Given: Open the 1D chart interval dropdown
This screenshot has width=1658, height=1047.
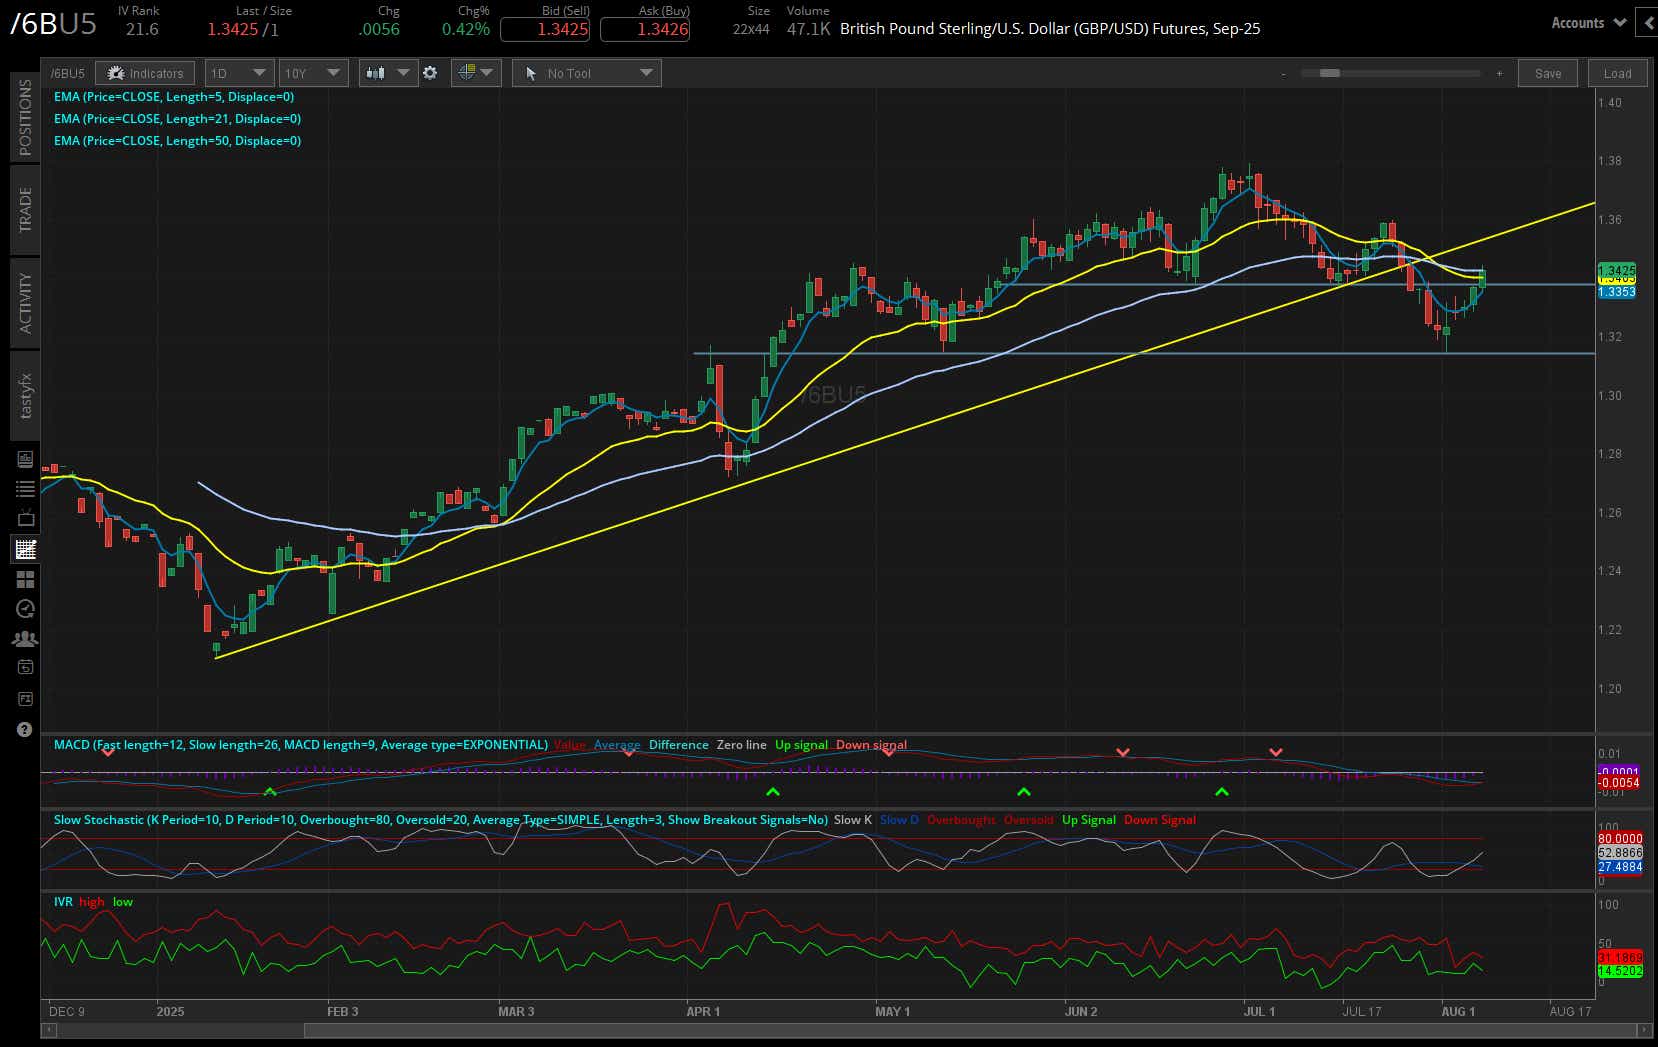Looking at the screenshot, I should 238,73.
